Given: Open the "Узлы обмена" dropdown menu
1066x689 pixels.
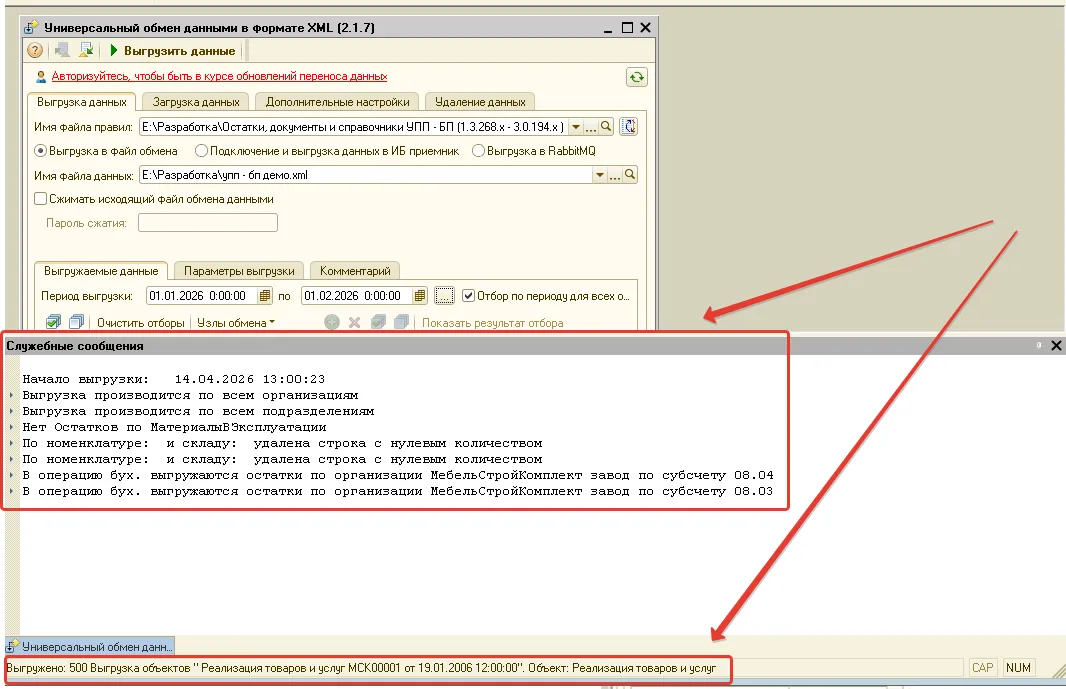Looking at the screenshot, I should click(236, 323).
